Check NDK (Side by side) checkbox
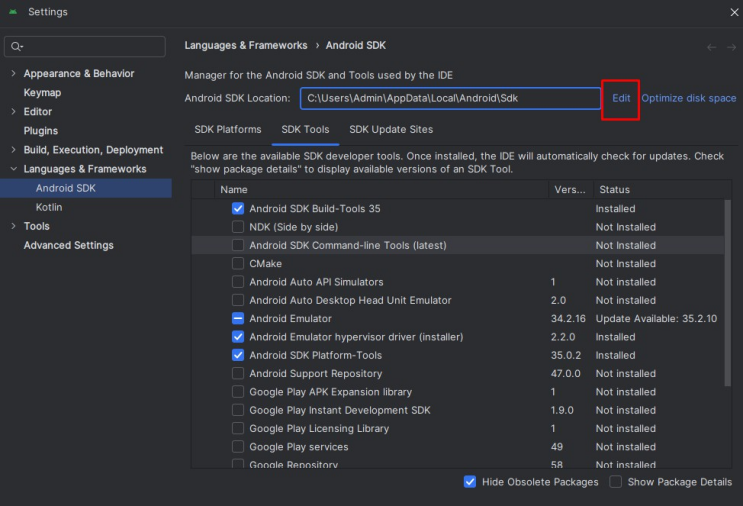The image size is (743, 506). pos(238,227)
